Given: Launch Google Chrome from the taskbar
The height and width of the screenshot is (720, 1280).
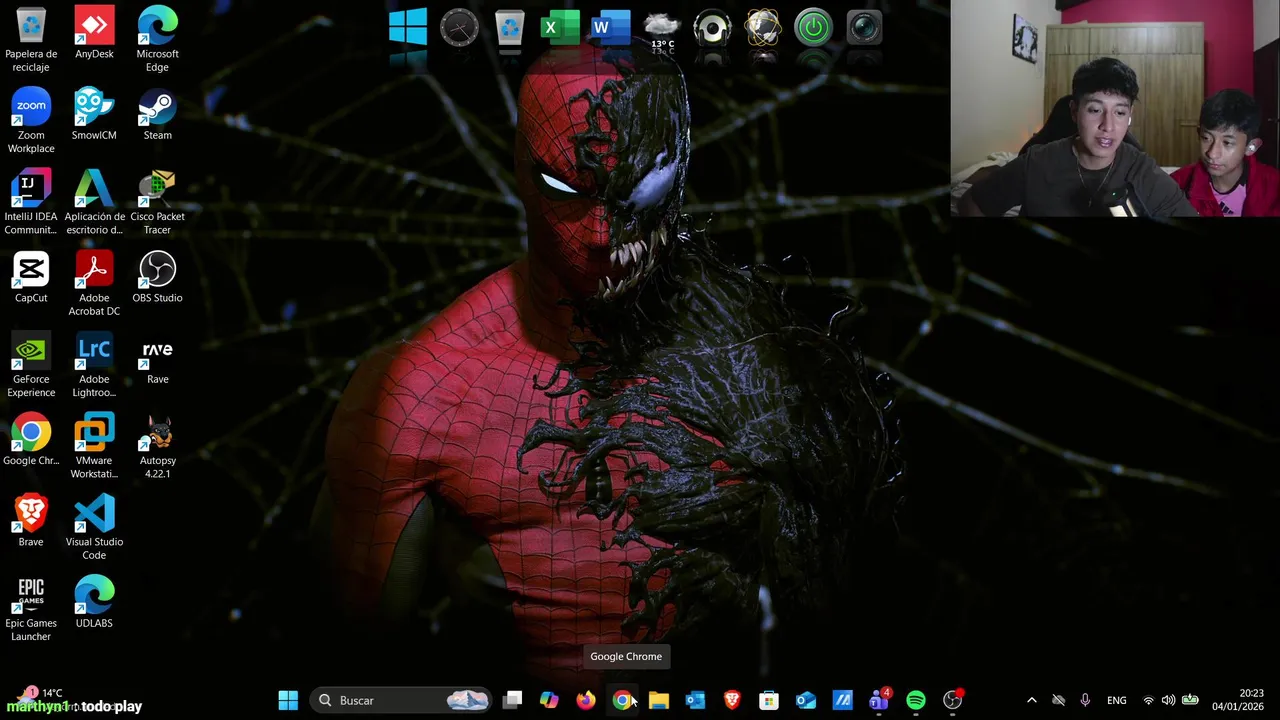Looking at the screenshot, I should [x=622, y=700].
